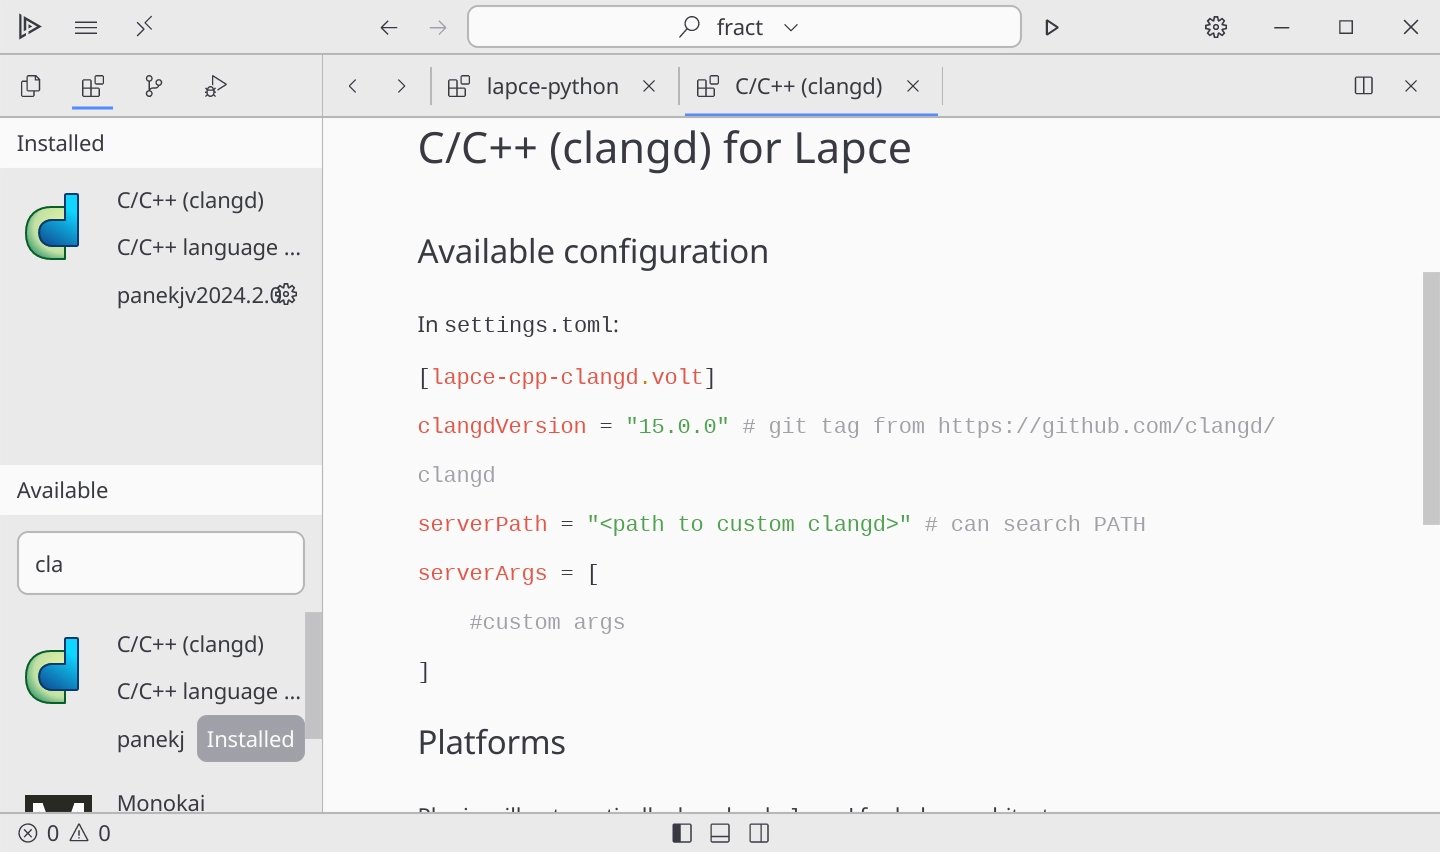Open the gear options for the installed clangd plugin
Screen dimensions: 1440x852
287,294
